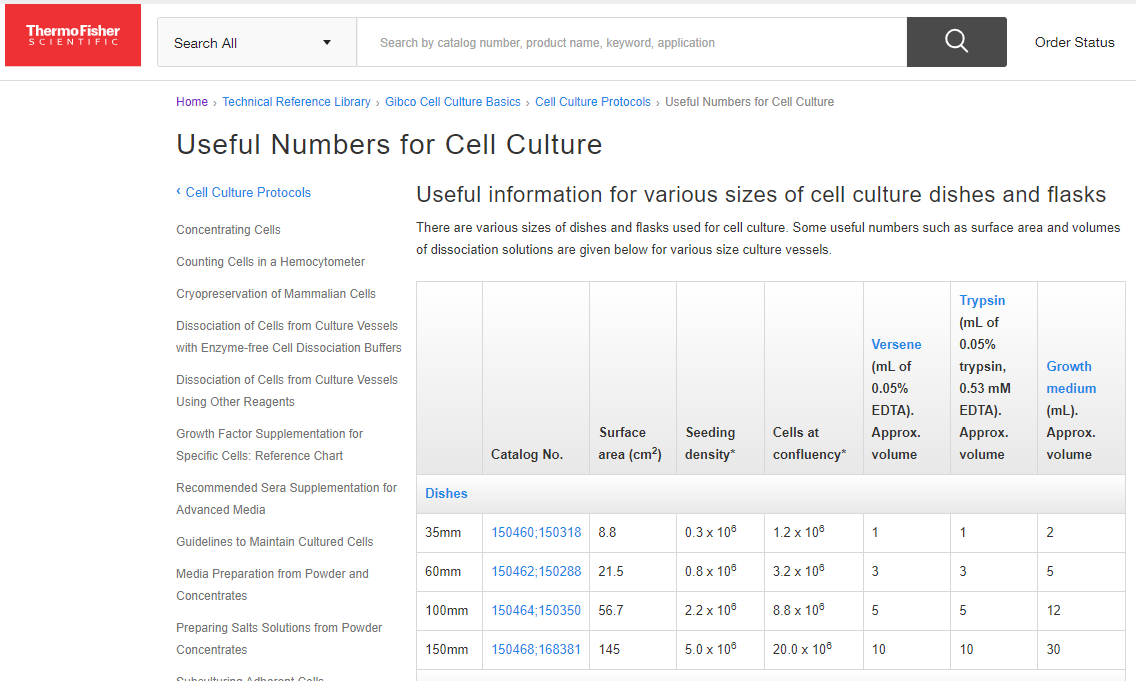Click Cell Culture Protocols breadcrumb link
The image size is (1136, 681).
[x=592, y=102]
